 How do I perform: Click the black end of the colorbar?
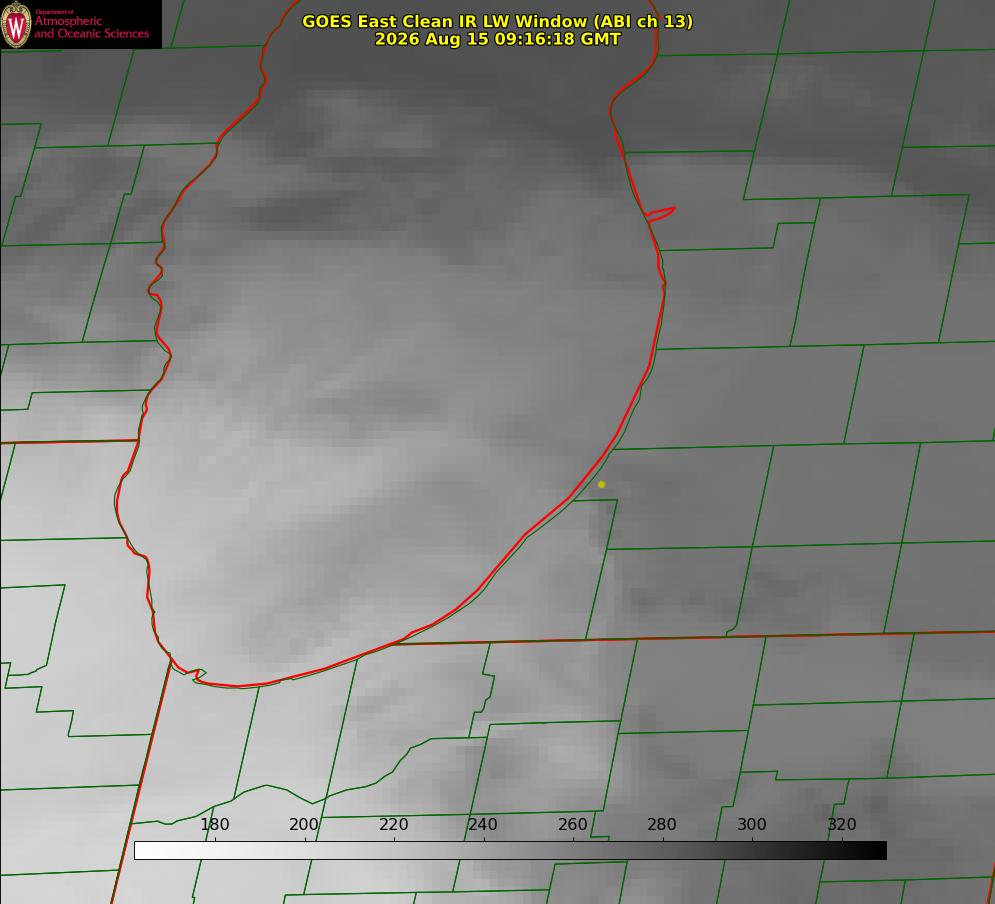pyautogui.click(x=880, y=850)
